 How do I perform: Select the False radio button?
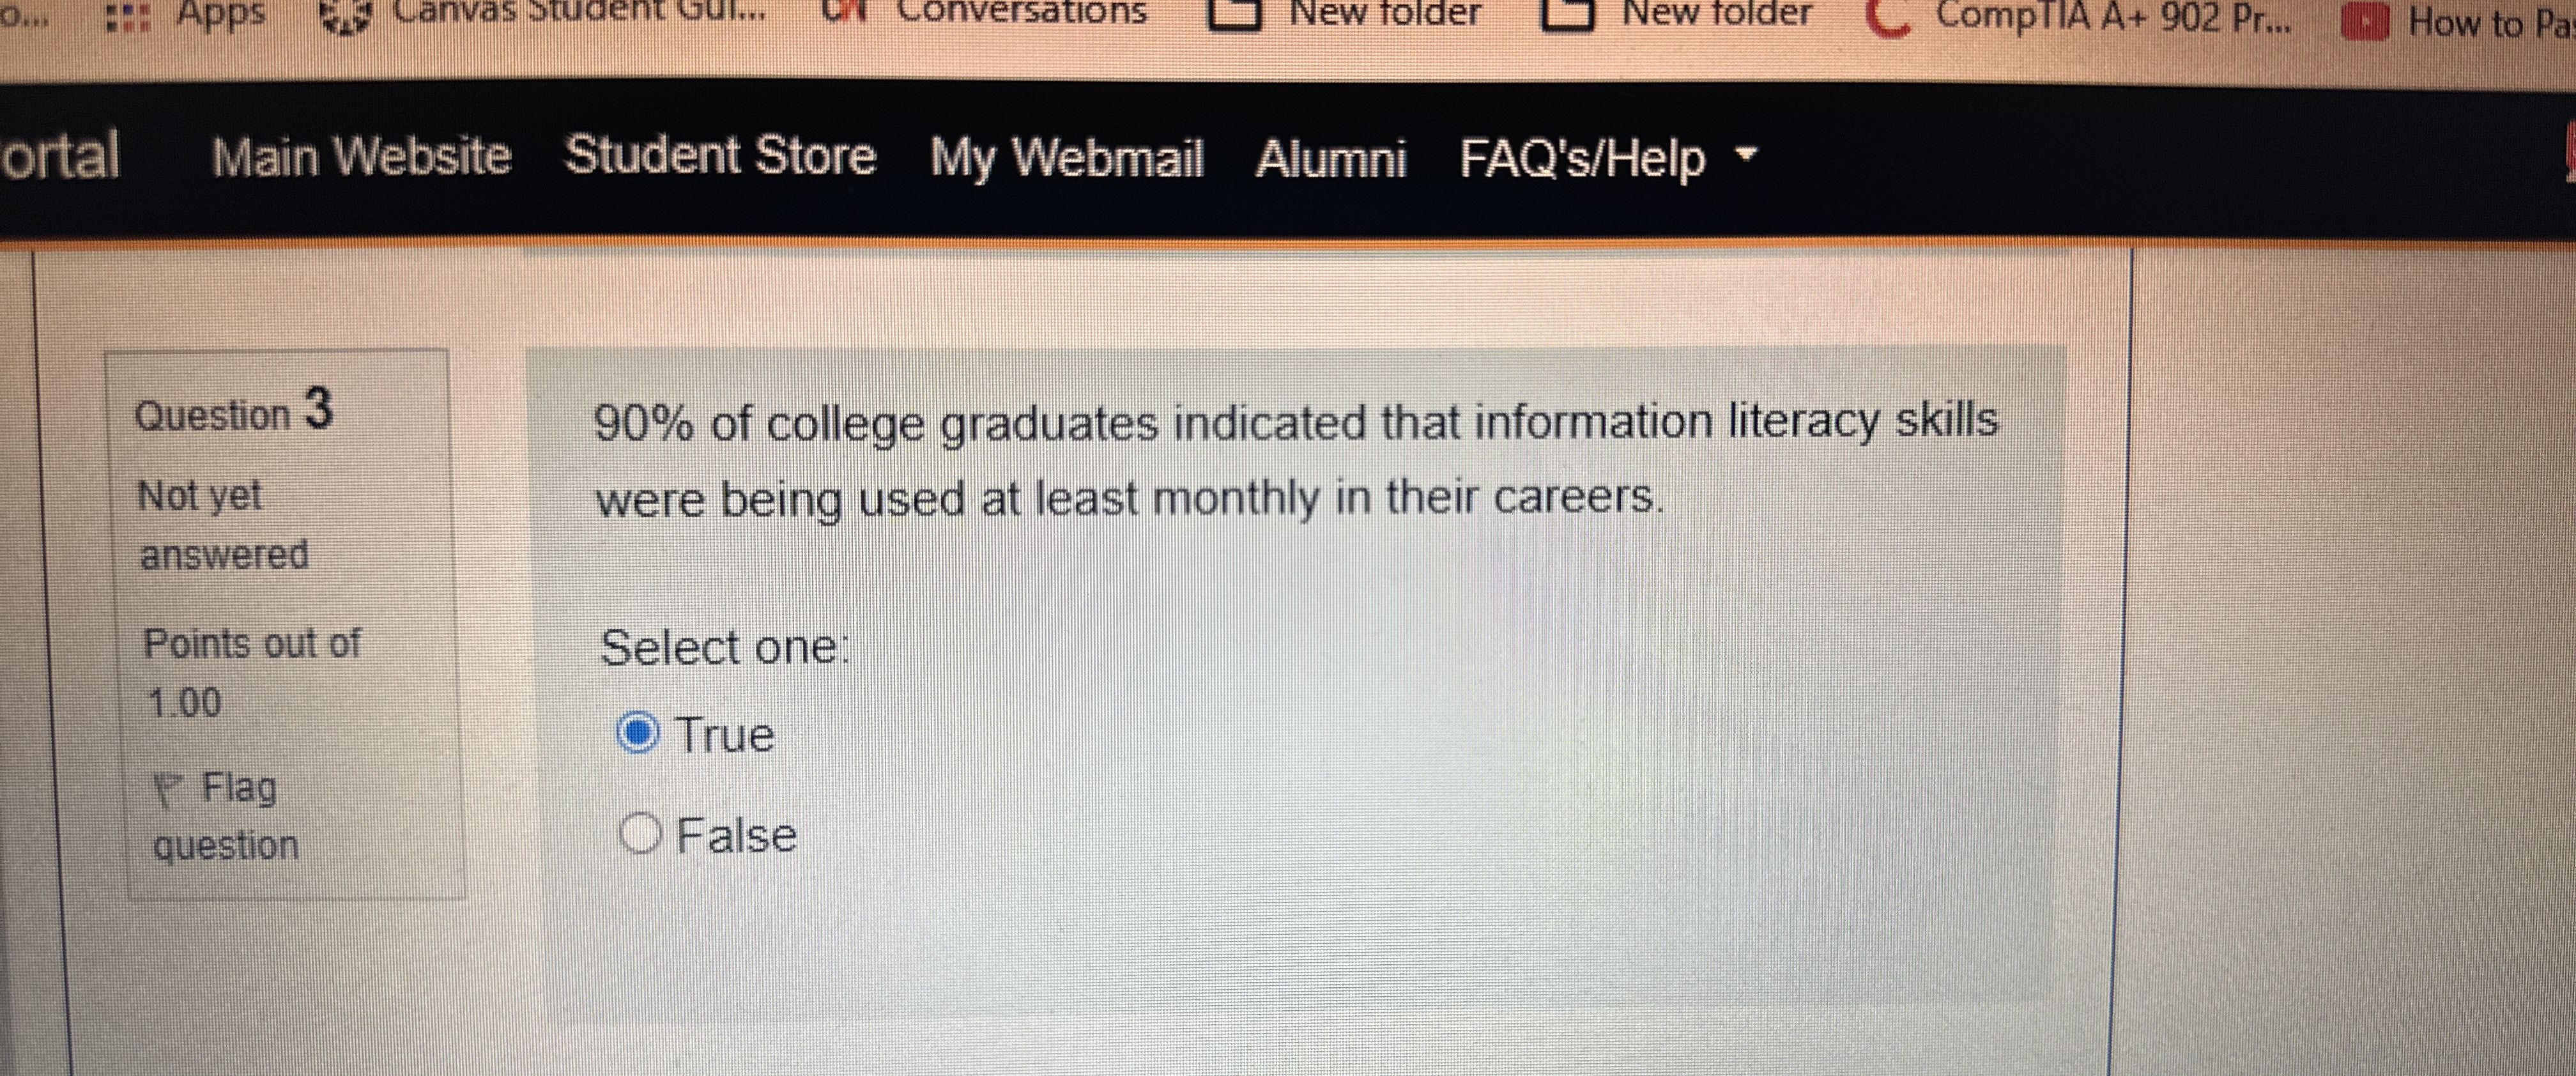641,834
